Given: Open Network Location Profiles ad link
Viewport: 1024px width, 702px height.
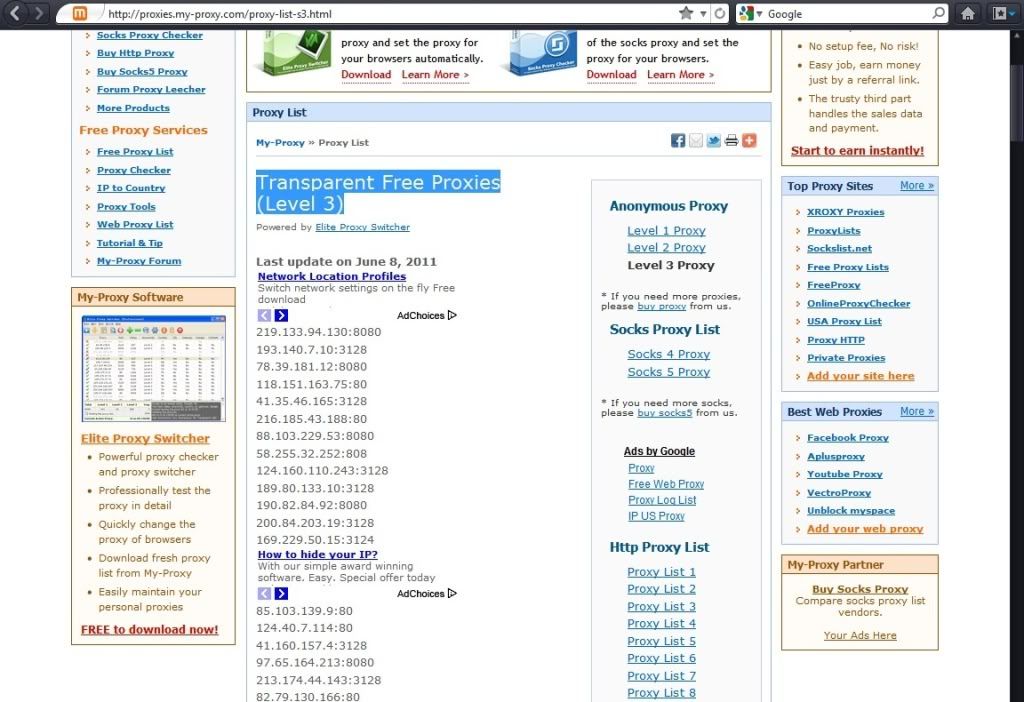Looking at the screenshot, I should [x=332, y=276].
